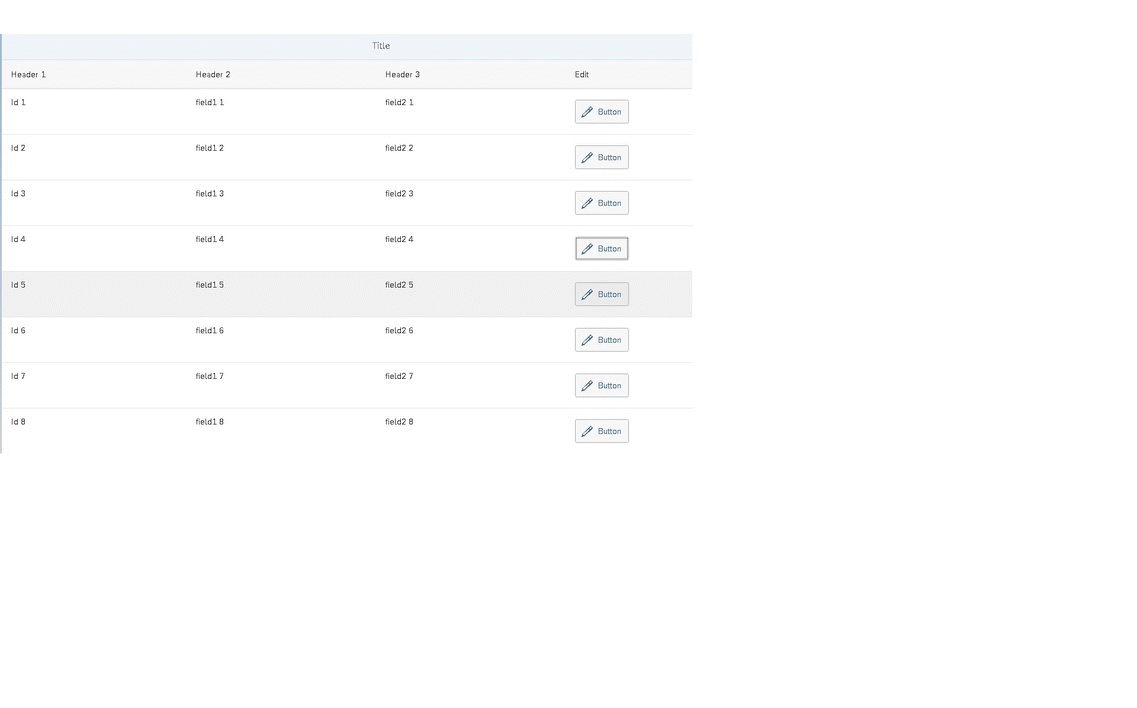
Task: Click the pencil edit icon for Id 3
Action: coord(588,202)
